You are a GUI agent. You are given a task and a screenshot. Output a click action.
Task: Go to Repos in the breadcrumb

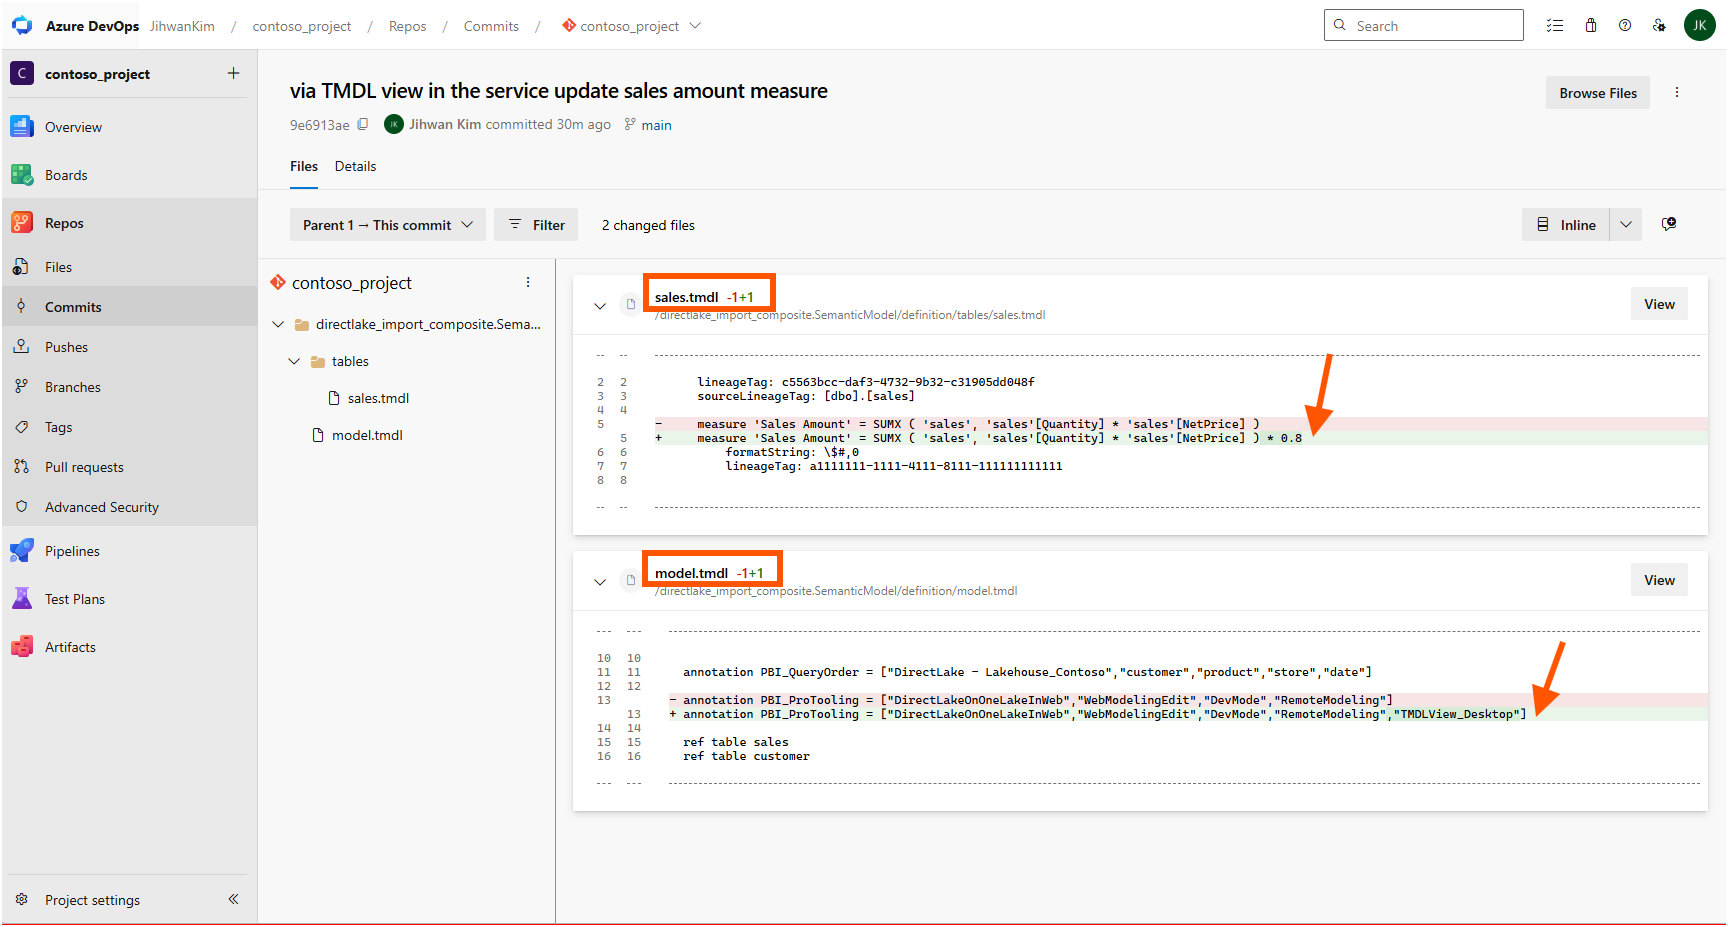coord(407,26)
